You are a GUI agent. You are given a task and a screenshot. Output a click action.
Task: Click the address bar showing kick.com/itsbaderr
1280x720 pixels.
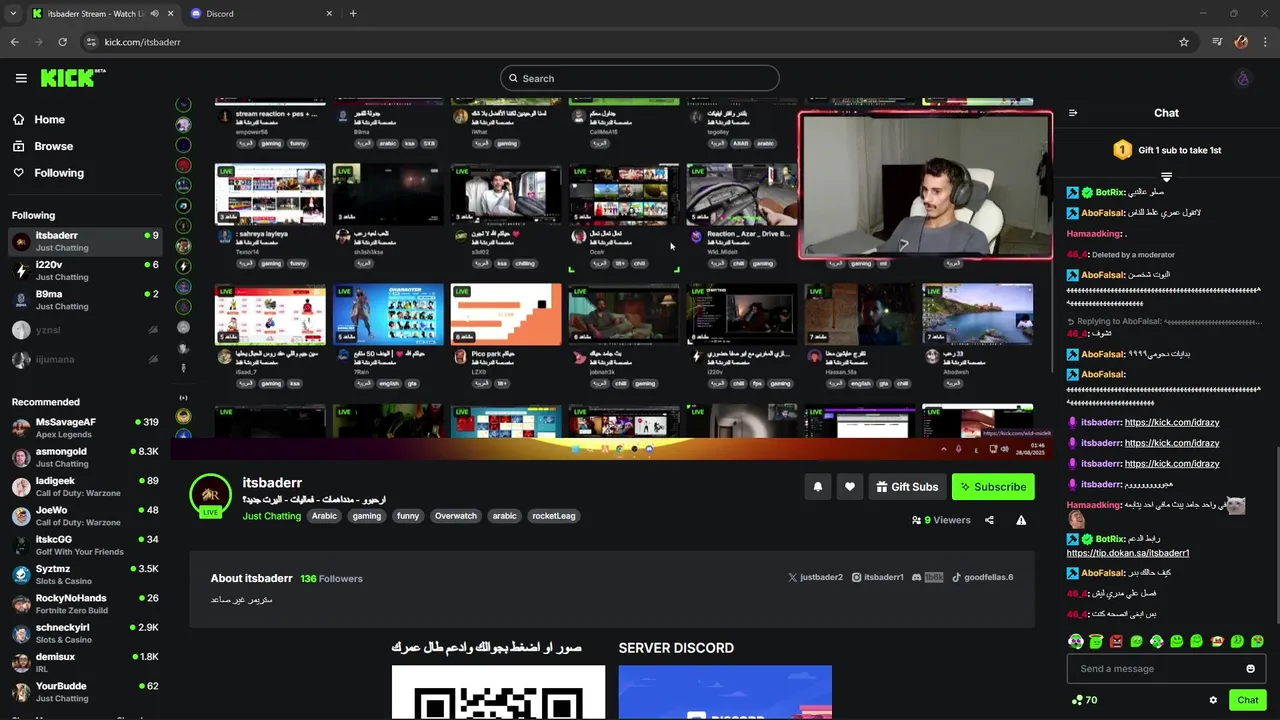[630, 42]
